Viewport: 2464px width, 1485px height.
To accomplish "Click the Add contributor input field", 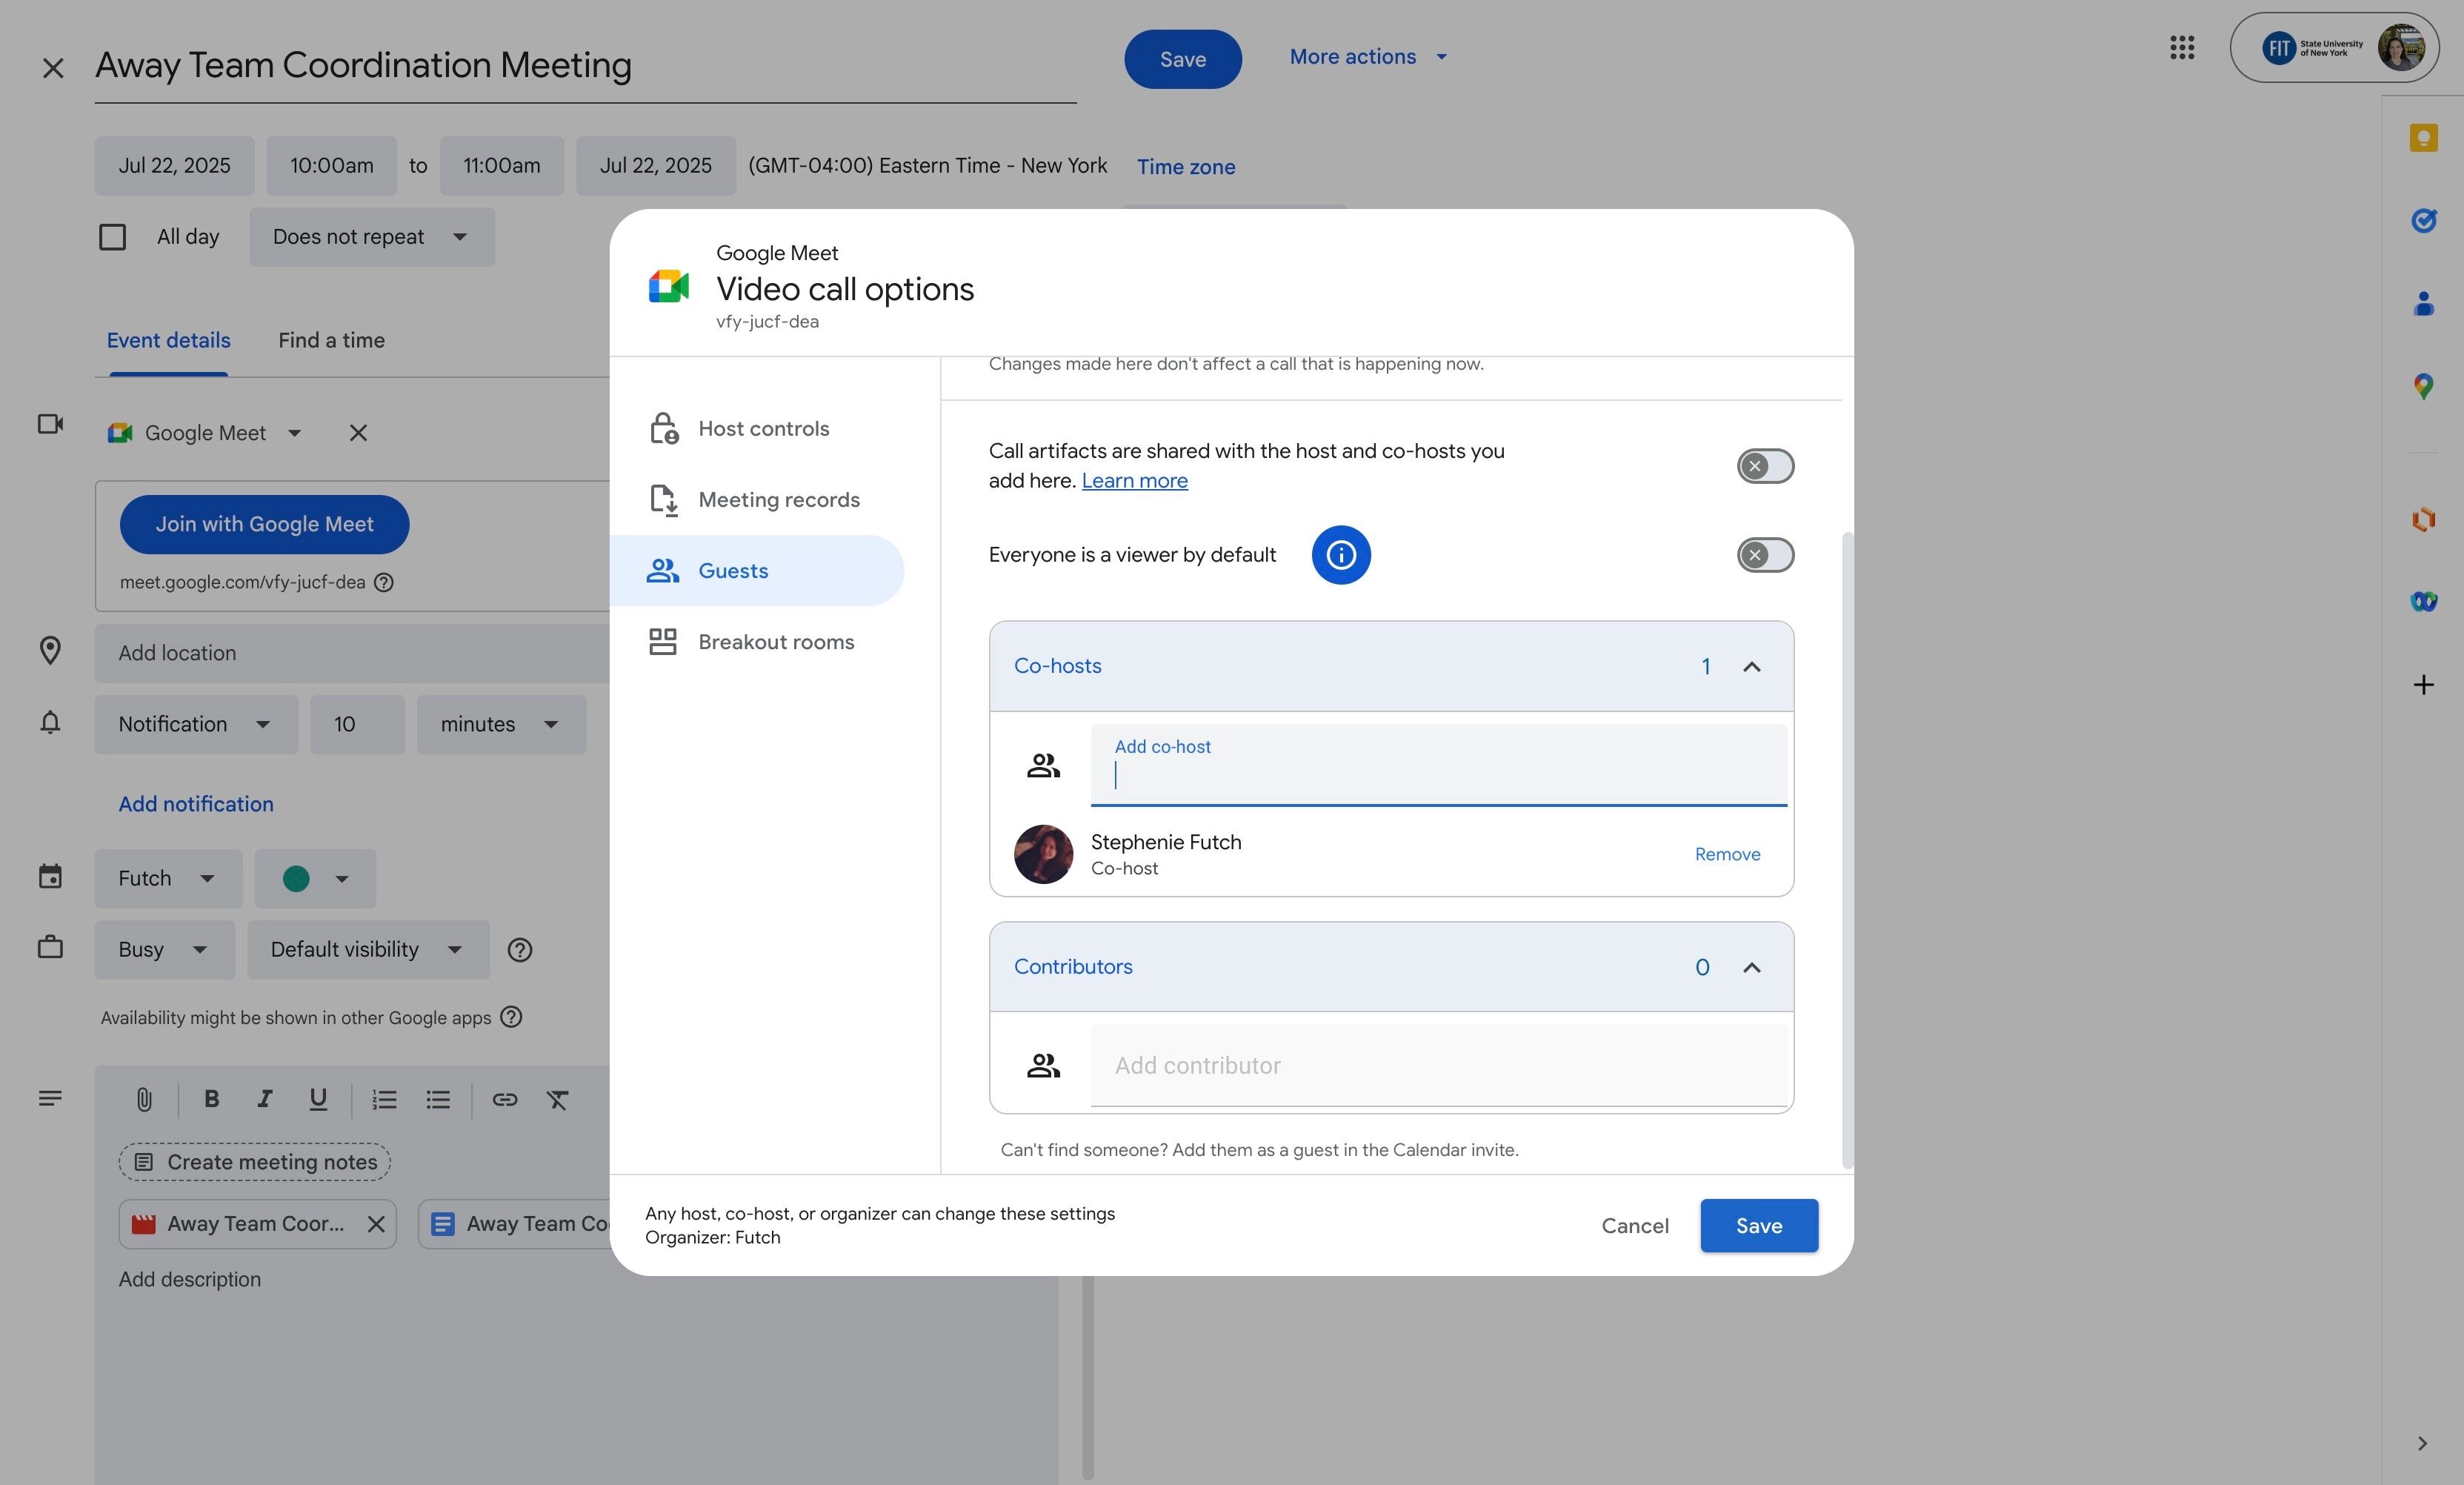I will click(x=1437, y=1065).
